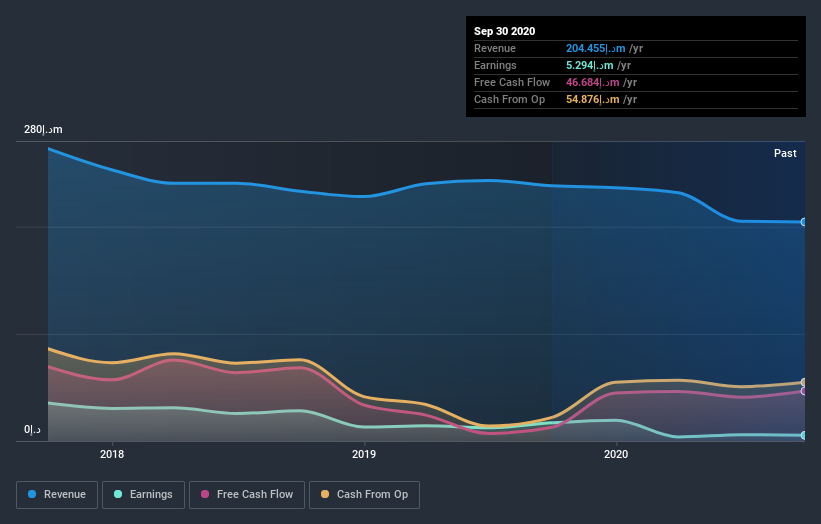Click the 0 y-axis label
The image size is (821, 524).
point(32,430)
